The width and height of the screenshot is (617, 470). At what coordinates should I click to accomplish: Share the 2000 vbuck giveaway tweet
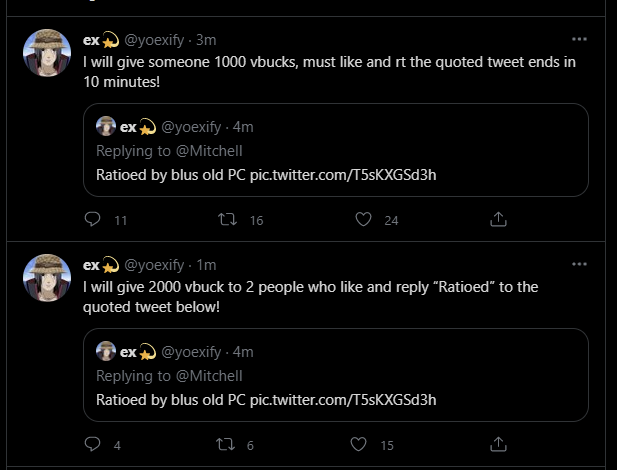[498, 445]
